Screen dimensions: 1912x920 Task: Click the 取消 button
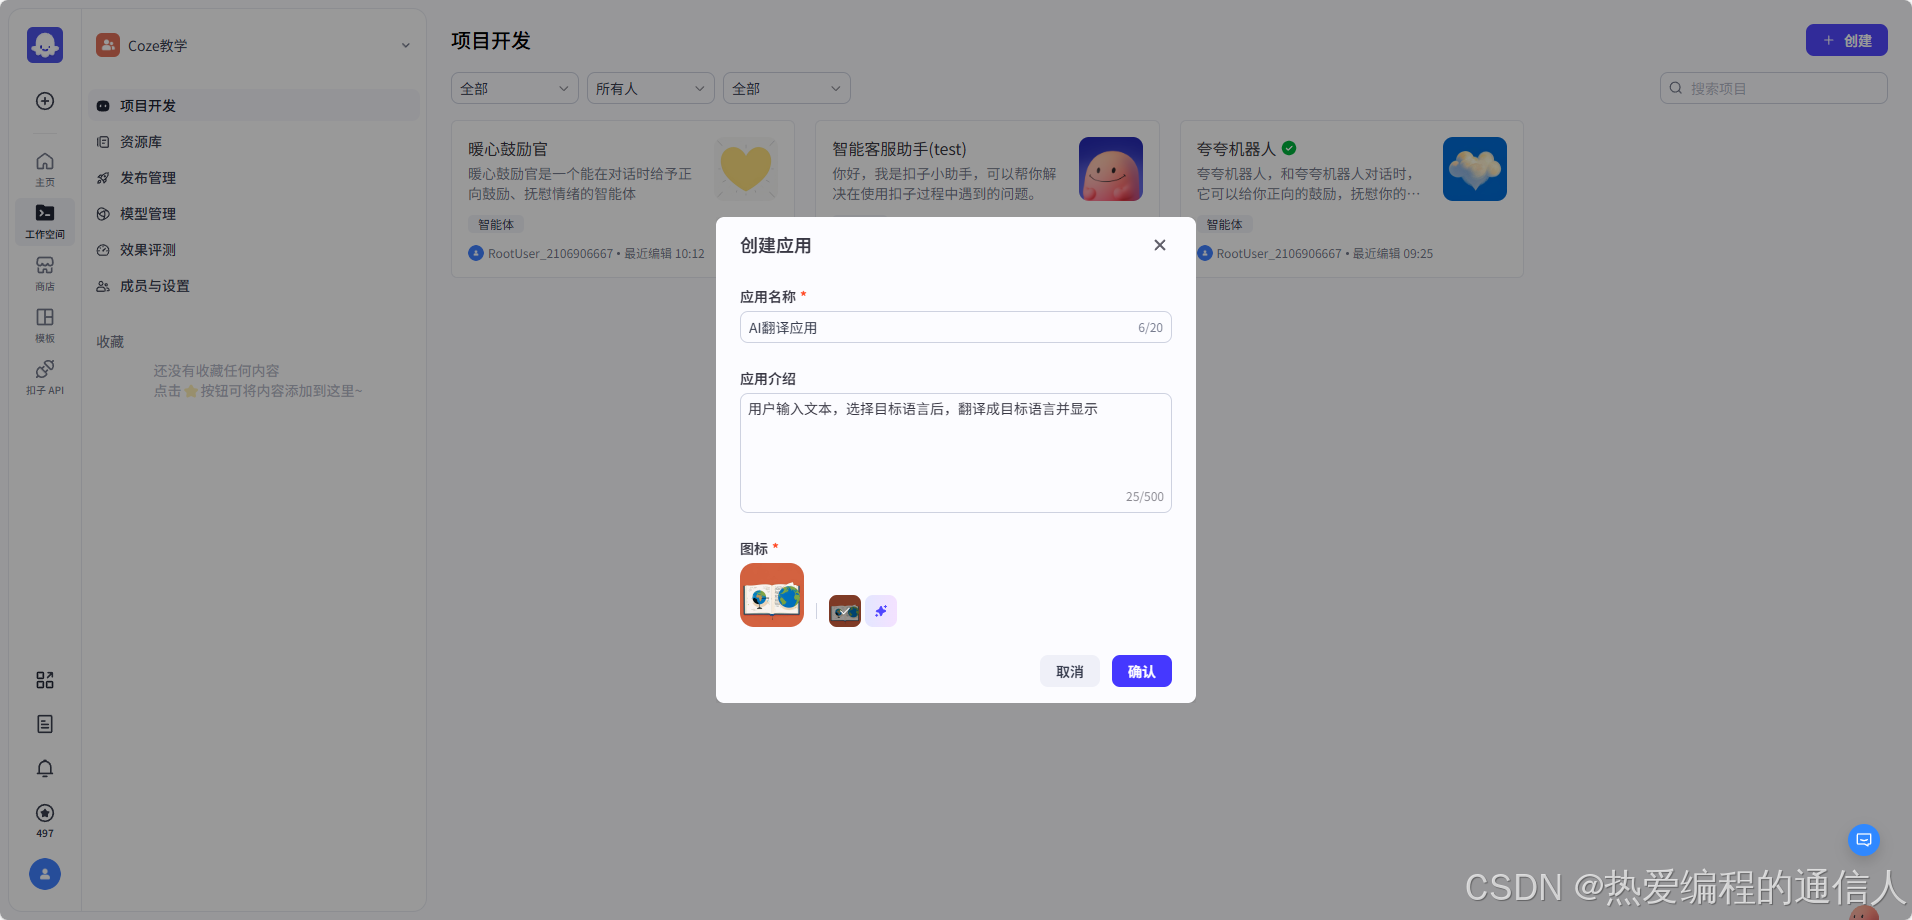tap(1070, 671)
